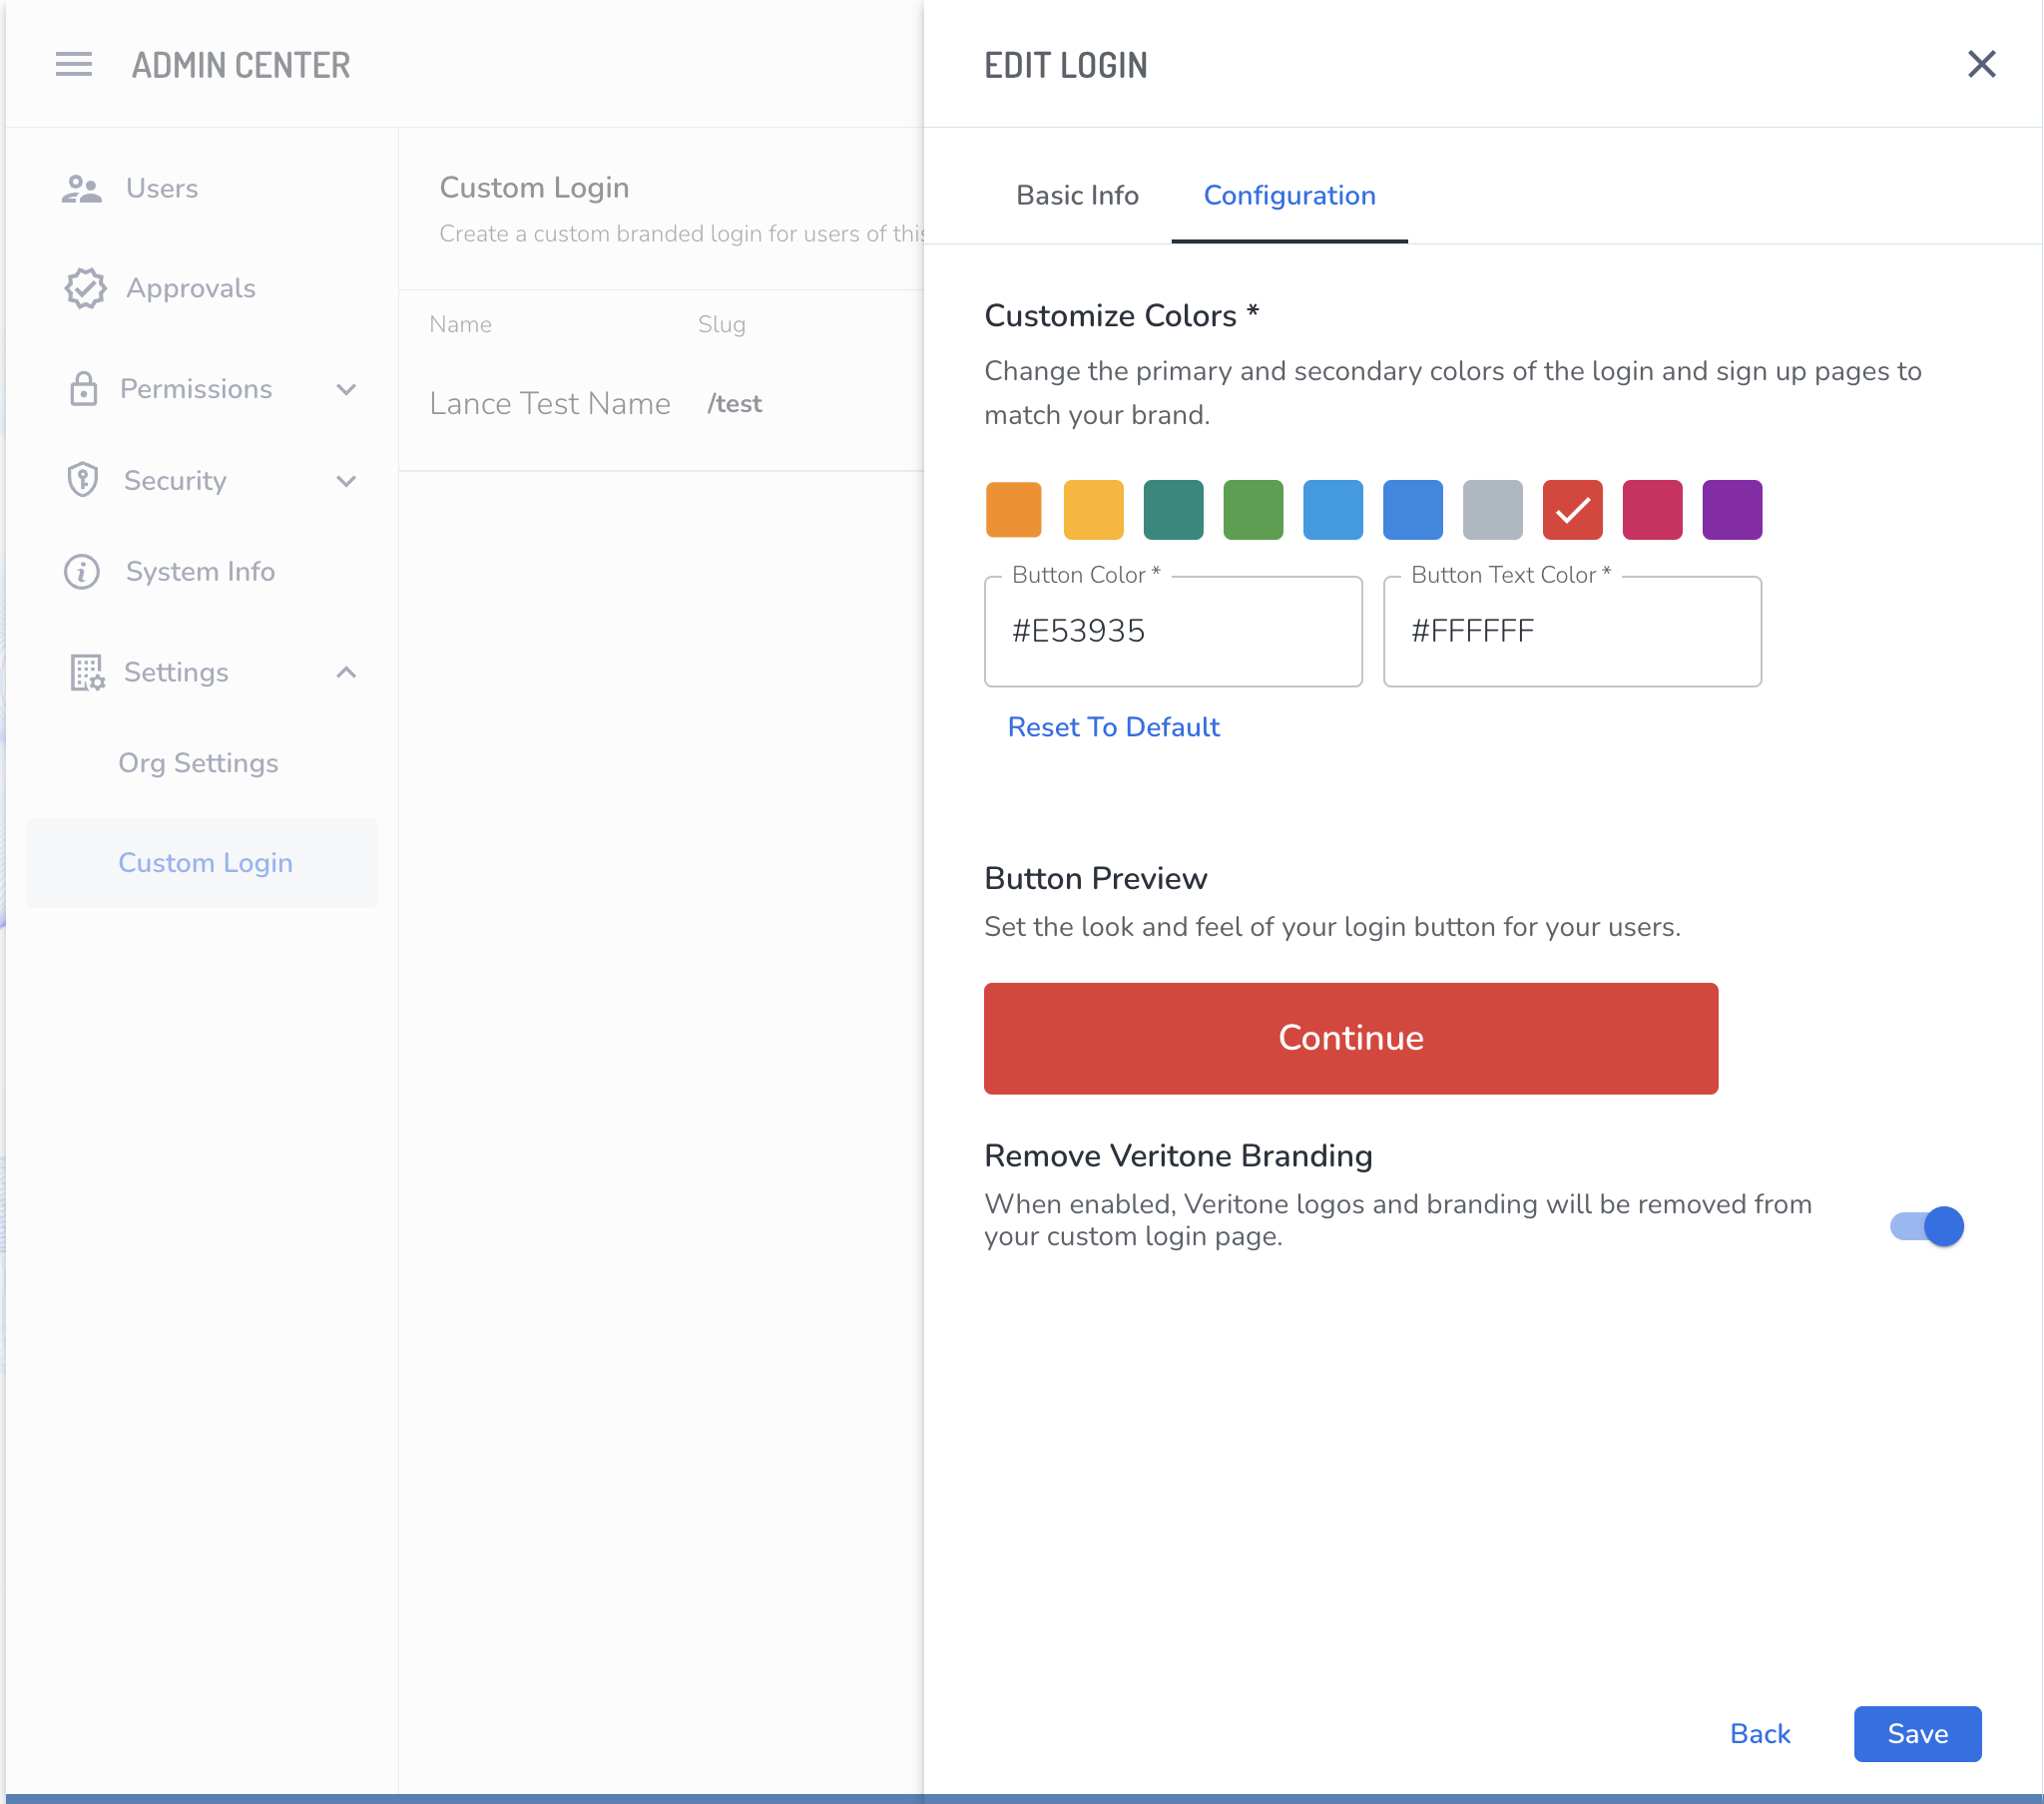Screen dimensions: 2044x1804
Task: Expand the Security submenu
Action: pos(346,480)
